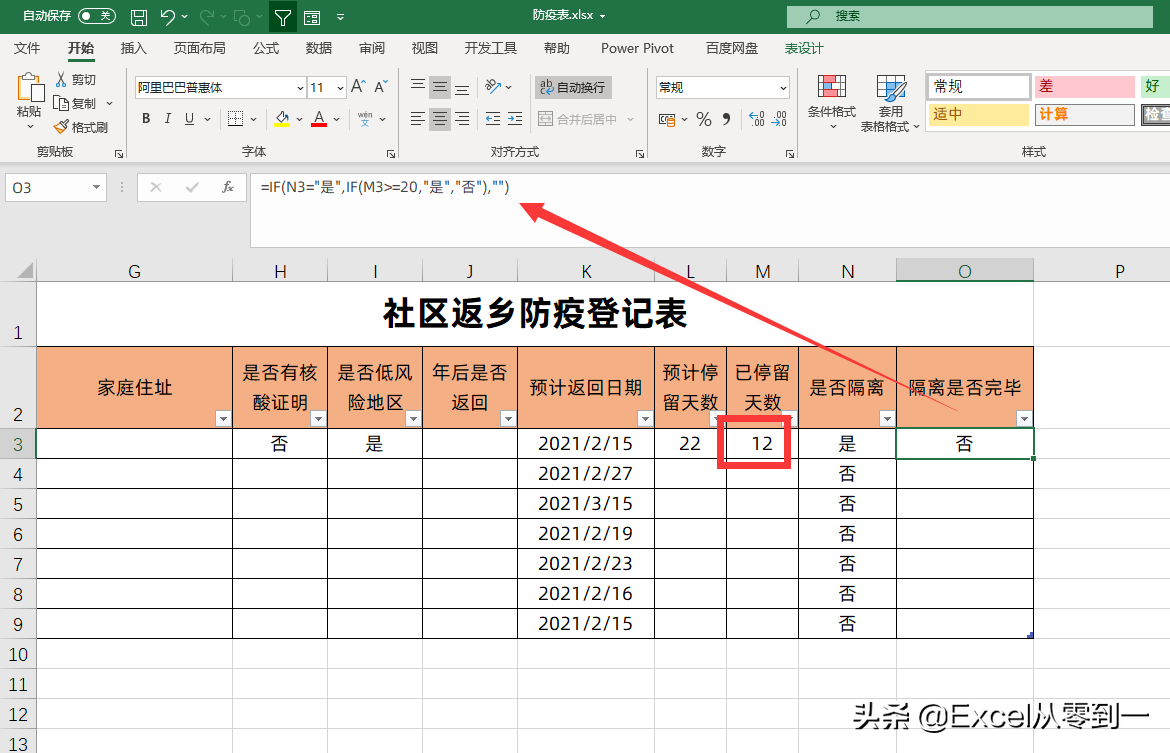The image size is (1170, 753).
Task: Switch to the 页面布局 ribbon tab
Action: coord(199,49)
